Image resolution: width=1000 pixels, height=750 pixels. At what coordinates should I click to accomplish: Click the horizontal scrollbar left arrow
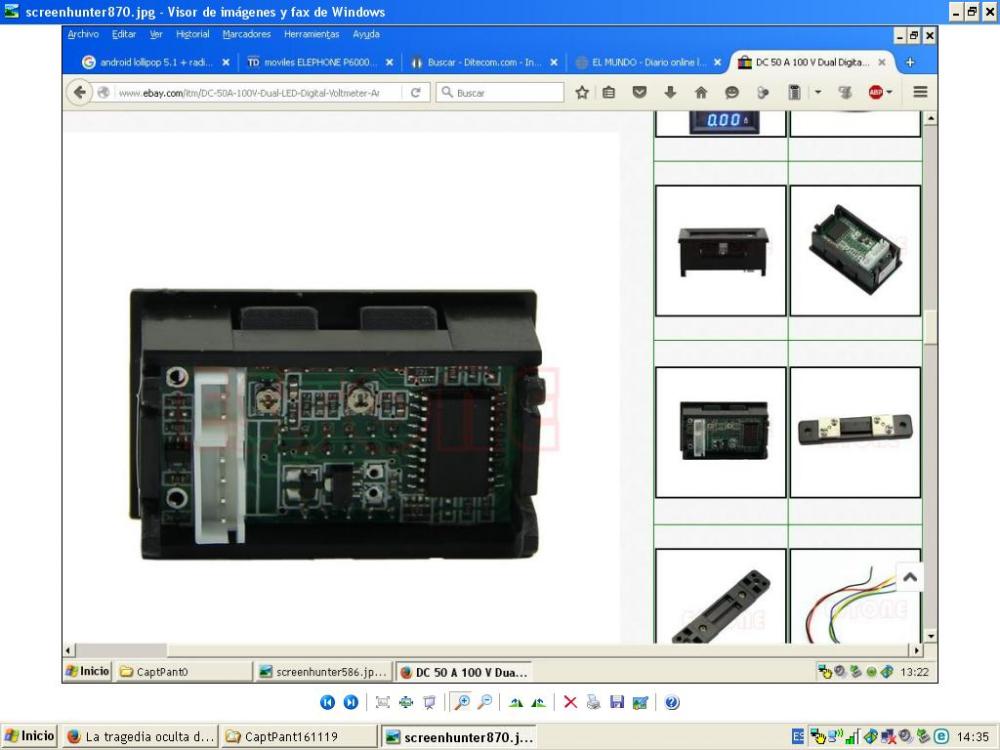[x=69, y=651]
